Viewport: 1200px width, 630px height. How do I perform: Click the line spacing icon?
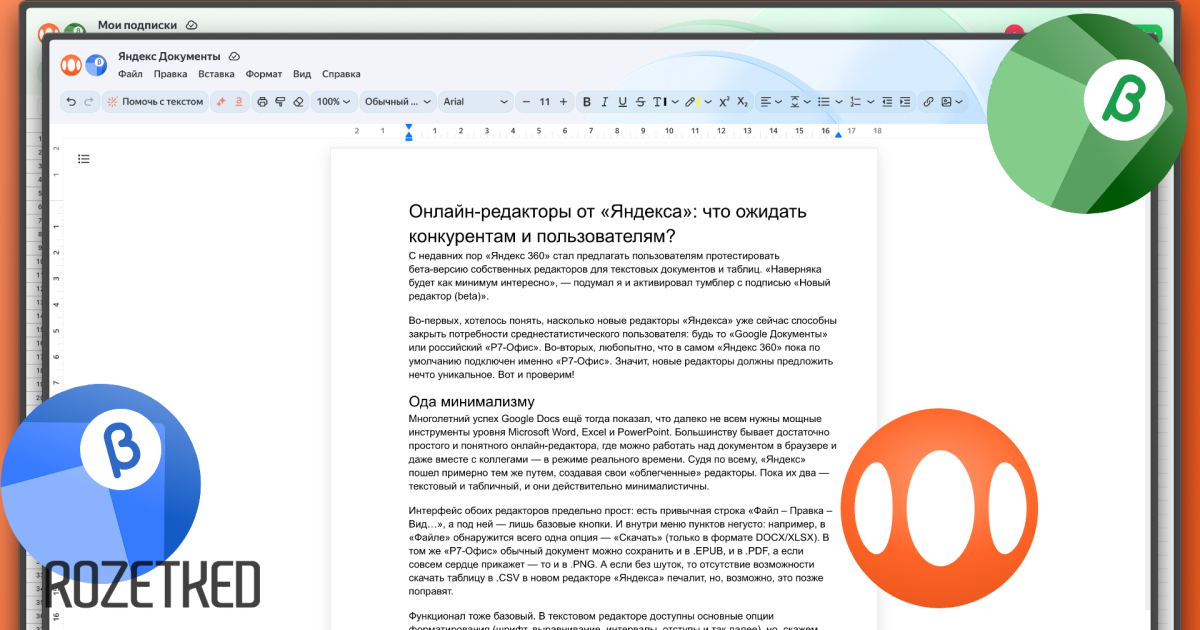coord(795,101)
